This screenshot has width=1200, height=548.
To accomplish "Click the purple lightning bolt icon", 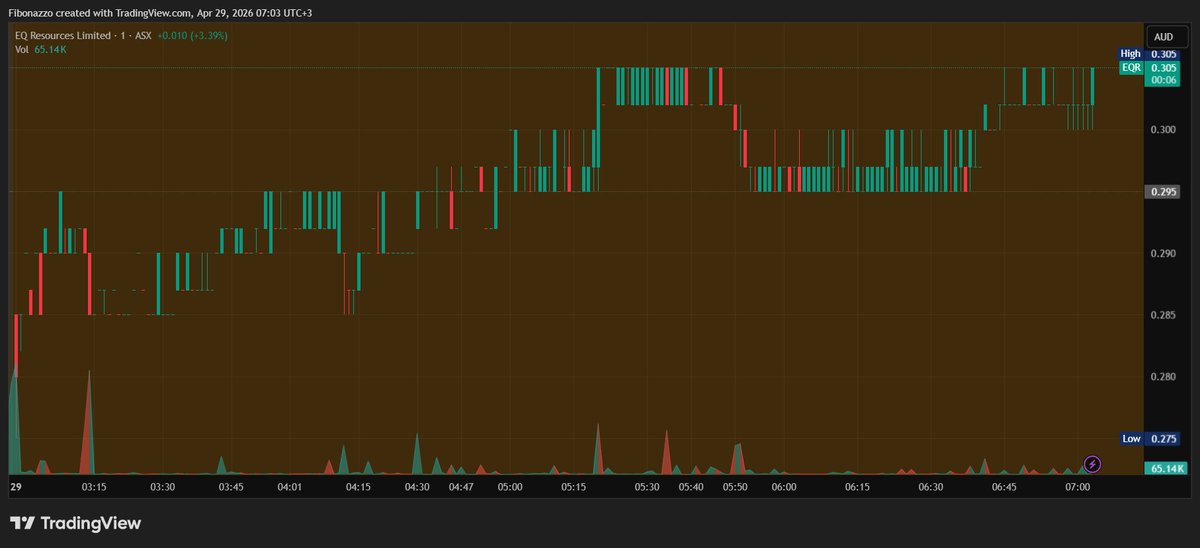I will click(x=1093, y=464).
